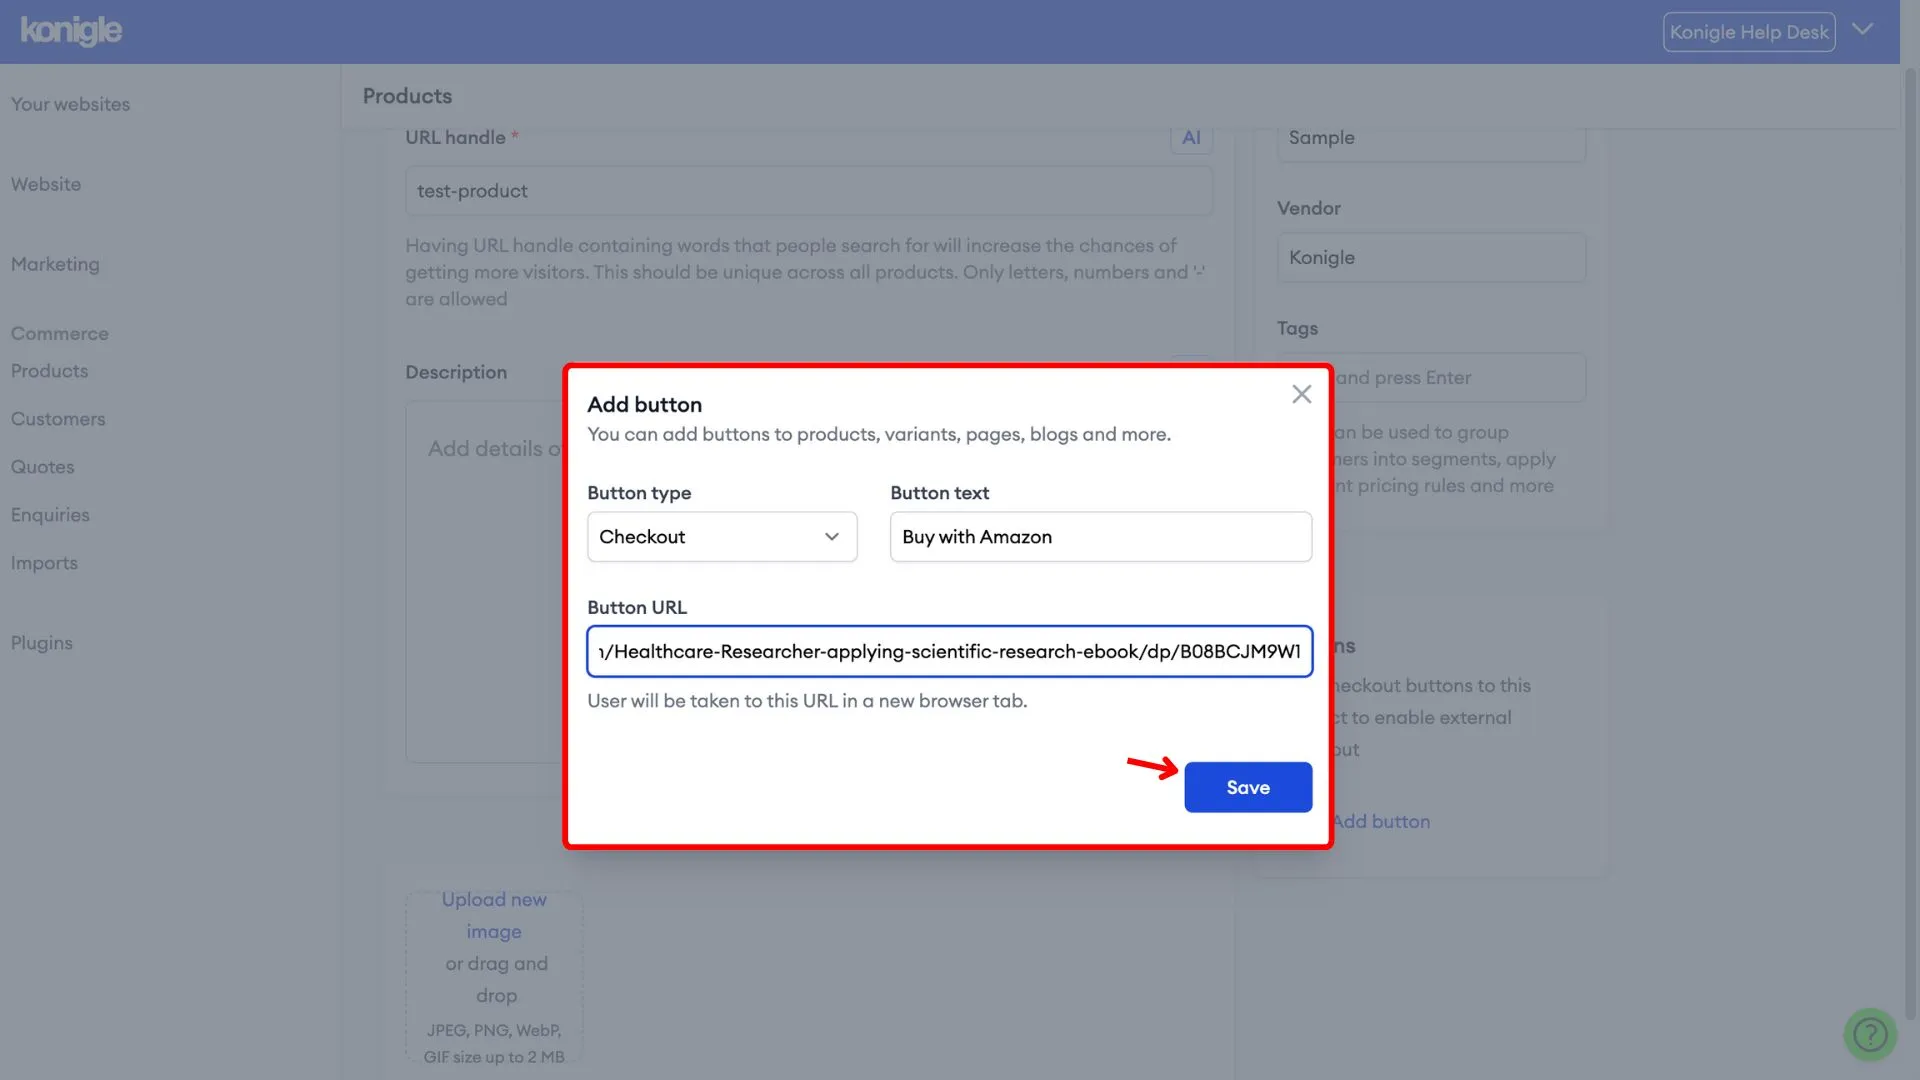Open the Website sidebar section
1920x1080 pixels.
(46, 184)
